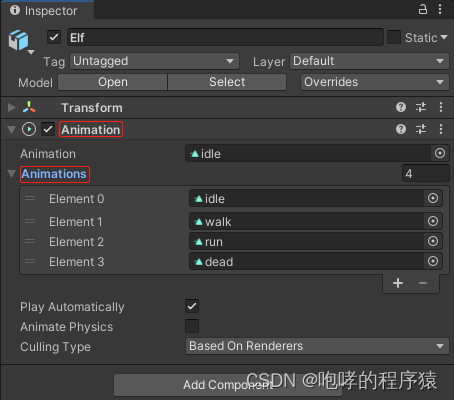Enable the Static checkbox
The width and height of the screenshot is (454, 400).
[394, 37]
